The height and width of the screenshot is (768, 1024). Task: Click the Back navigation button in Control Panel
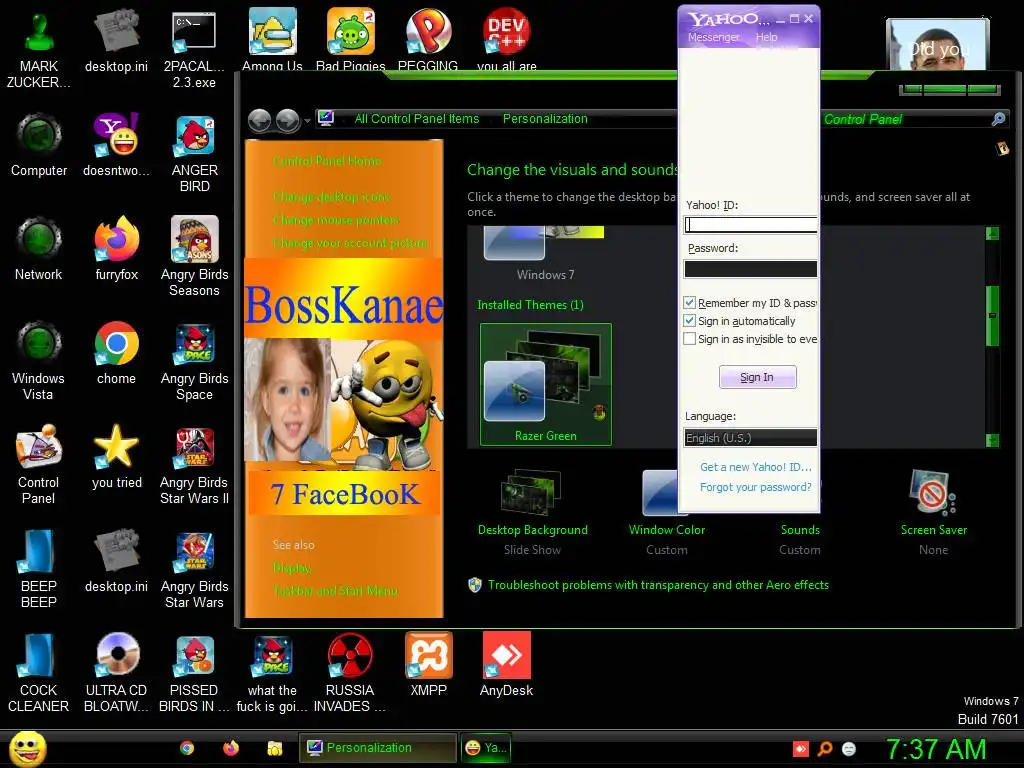click(260, 120)
